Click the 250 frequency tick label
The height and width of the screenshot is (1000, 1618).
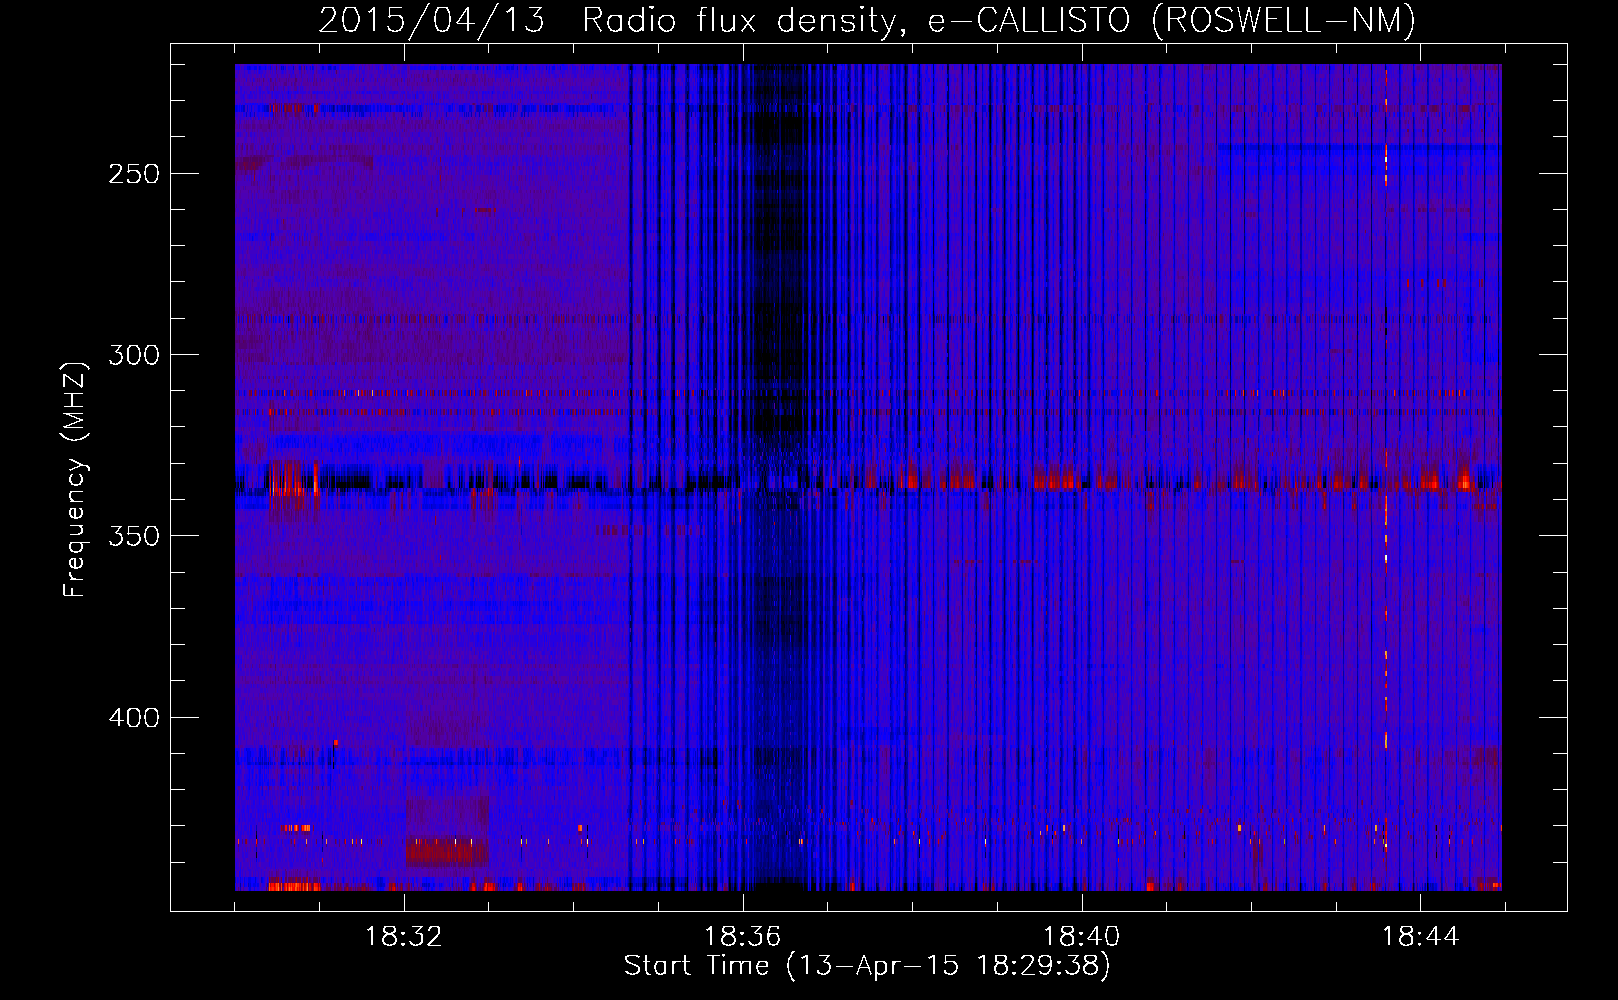coord(134,174)
